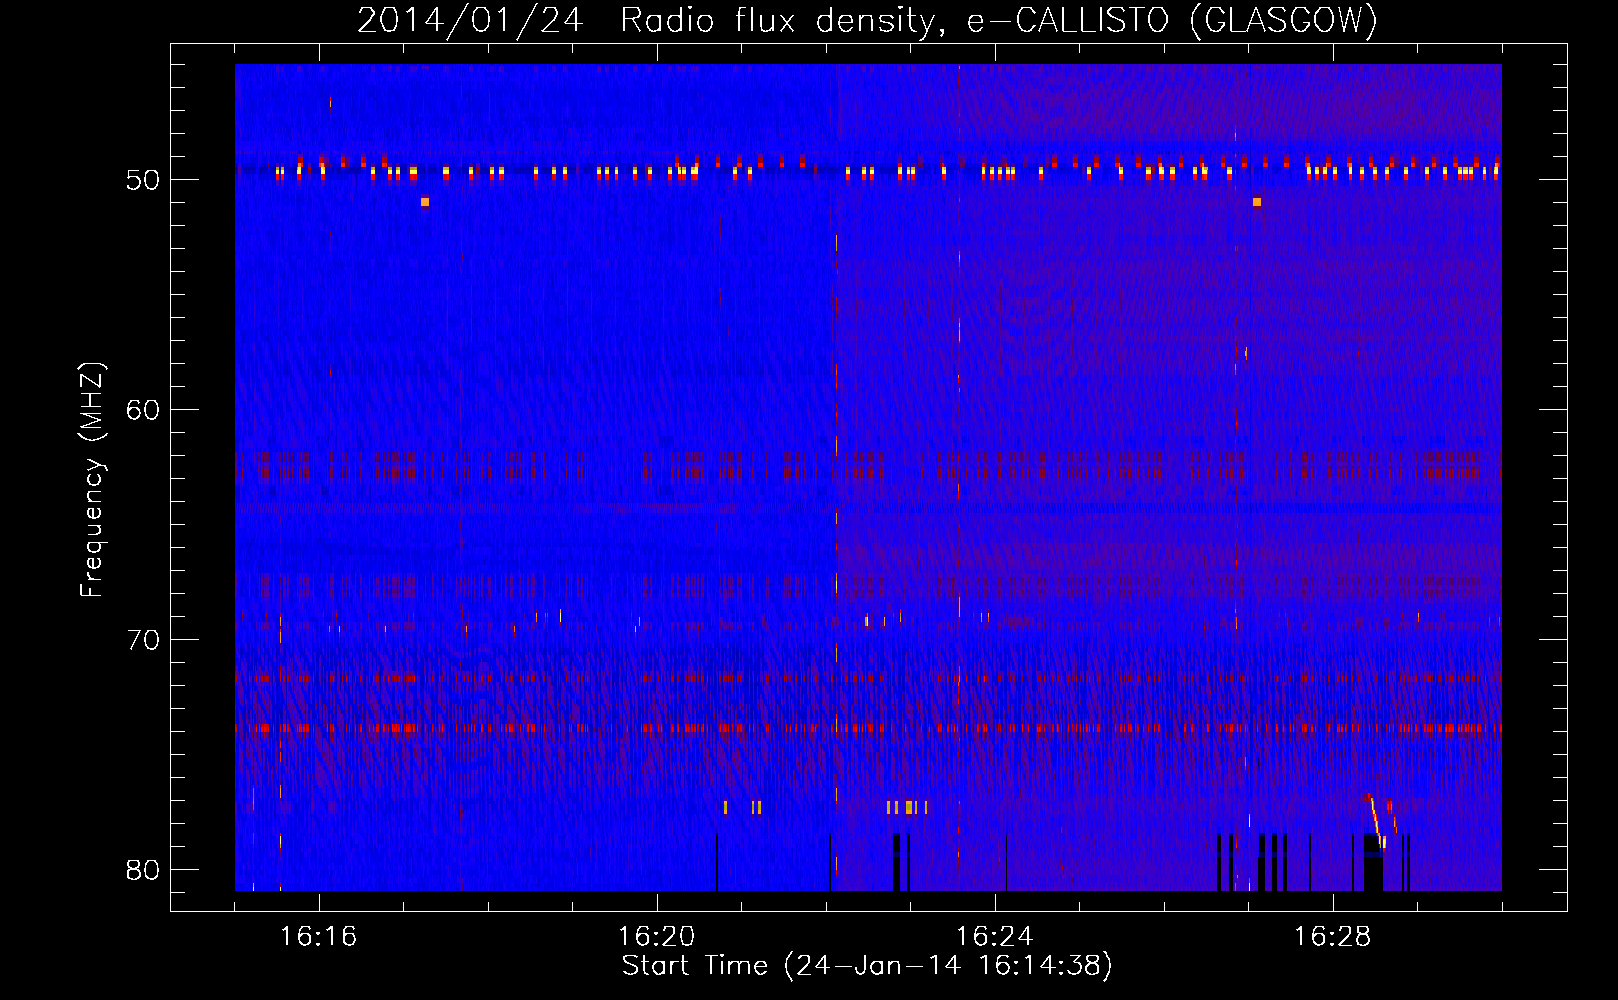Click the plot title 'Radio flux density, e-CALLISTO (GLASGOW)'
This screenshot has width=1618, height=1000.
pyautogui.click(x=999, y=20)
